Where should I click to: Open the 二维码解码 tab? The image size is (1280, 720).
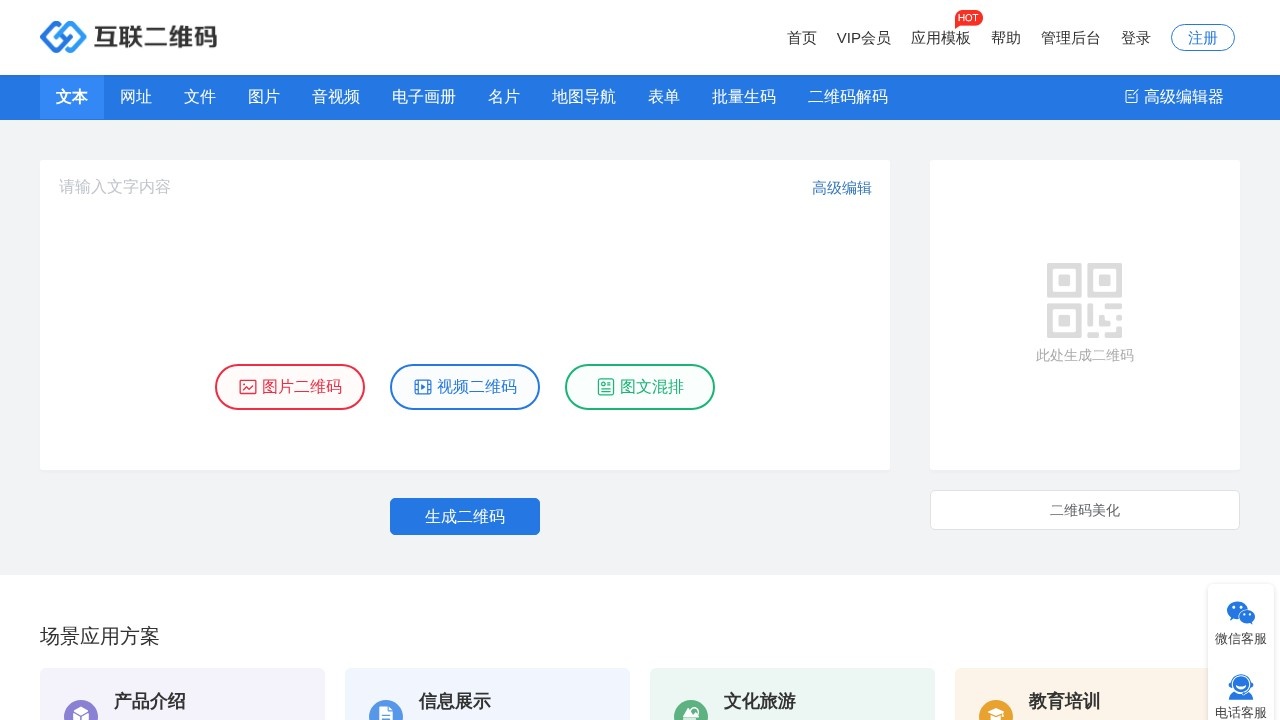[848, 97]
